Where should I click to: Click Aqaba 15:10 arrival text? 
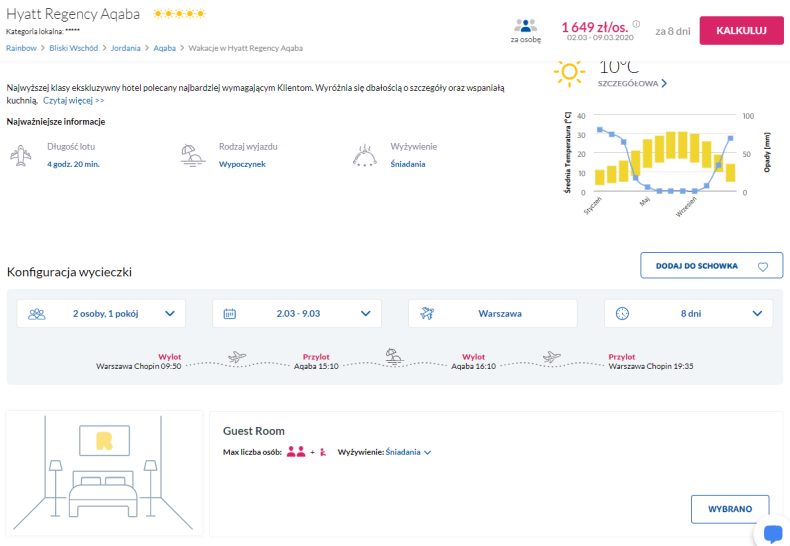pyautogui.click(x=316, y=366)
